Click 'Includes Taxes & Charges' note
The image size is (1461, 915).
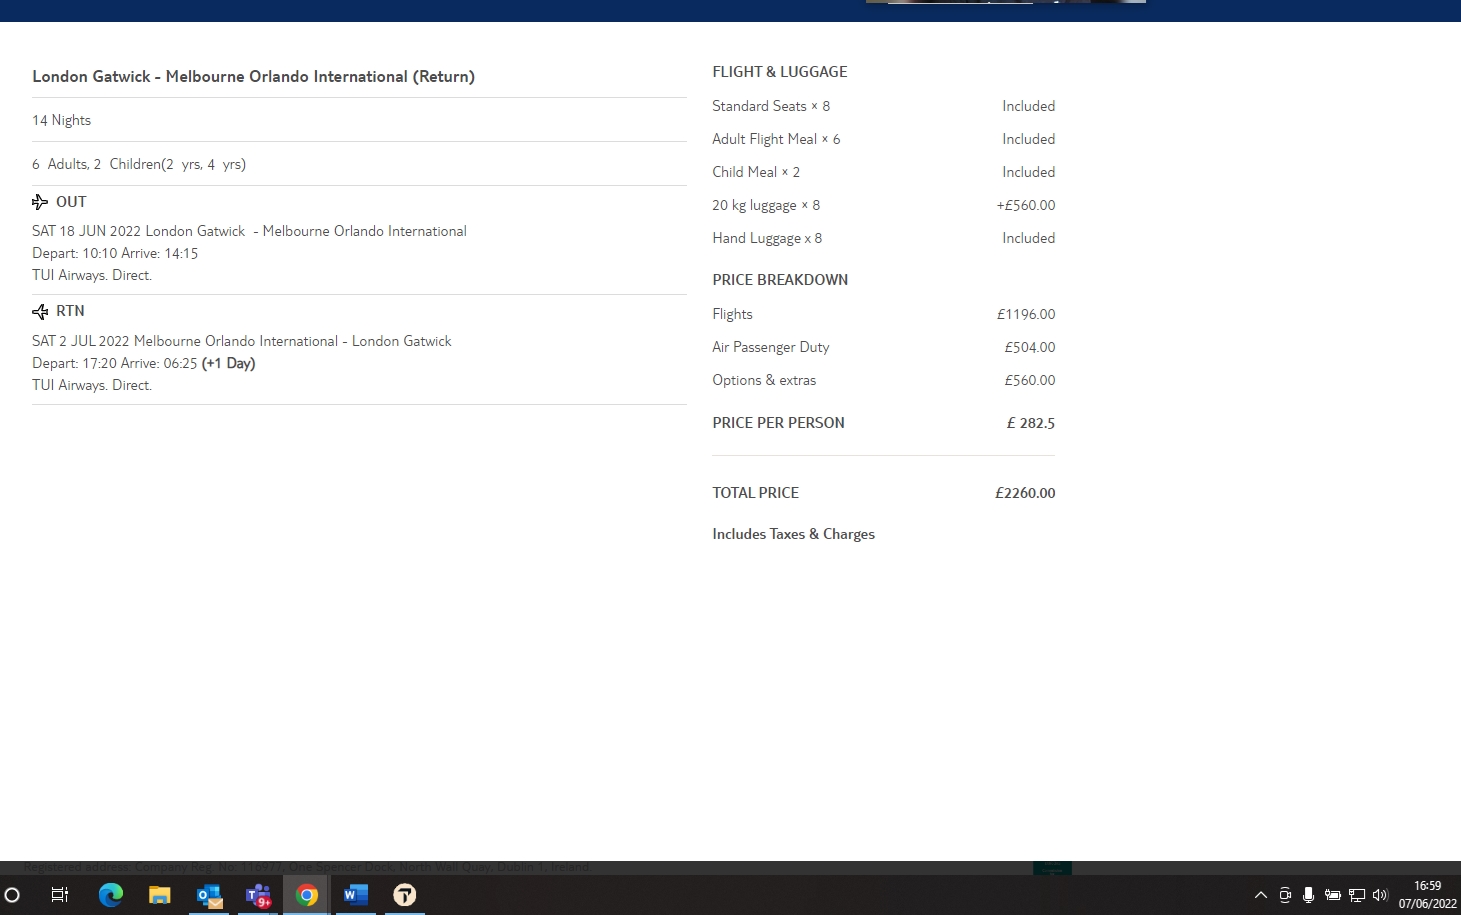[793, 534]
